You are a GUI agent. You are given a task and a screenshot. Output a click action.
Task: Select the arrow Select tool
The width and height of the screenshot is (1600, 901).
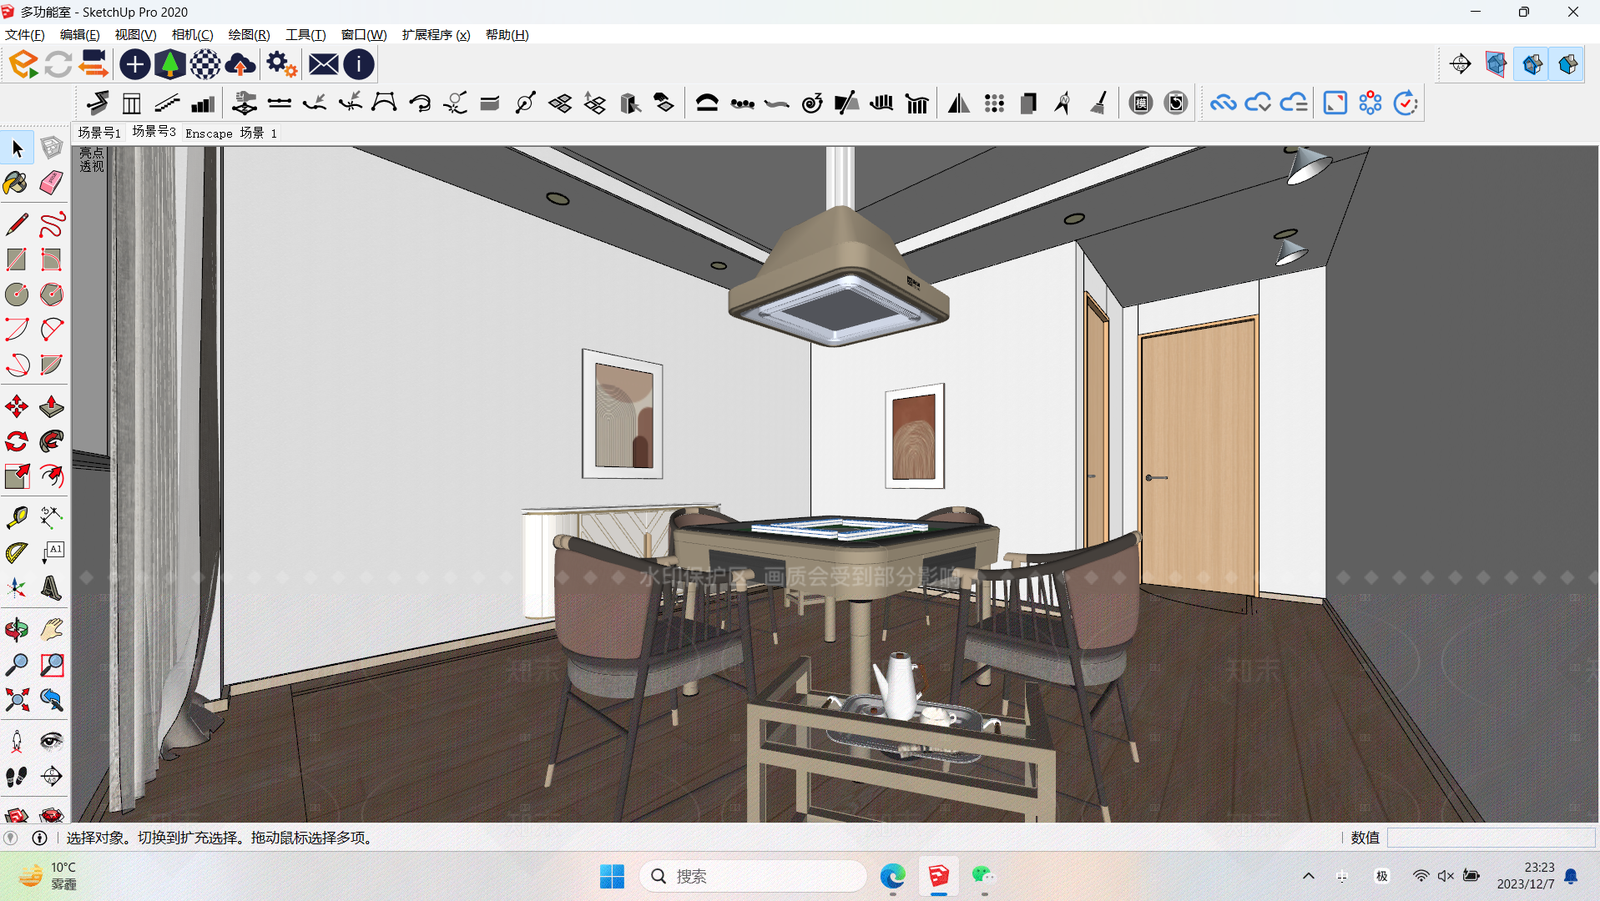[x=17, y=149]
